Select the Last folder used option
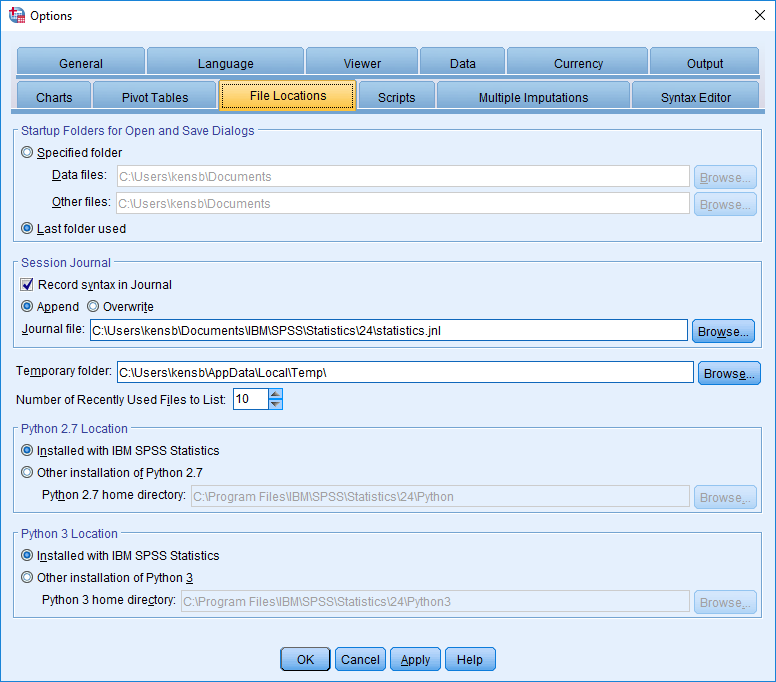This screenshot has height=682, width=776. pyautogui.click(x=27, y=228)
